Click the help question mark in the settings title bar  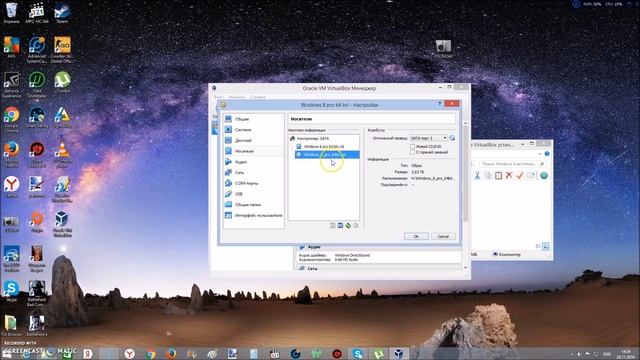click(440, 104)
